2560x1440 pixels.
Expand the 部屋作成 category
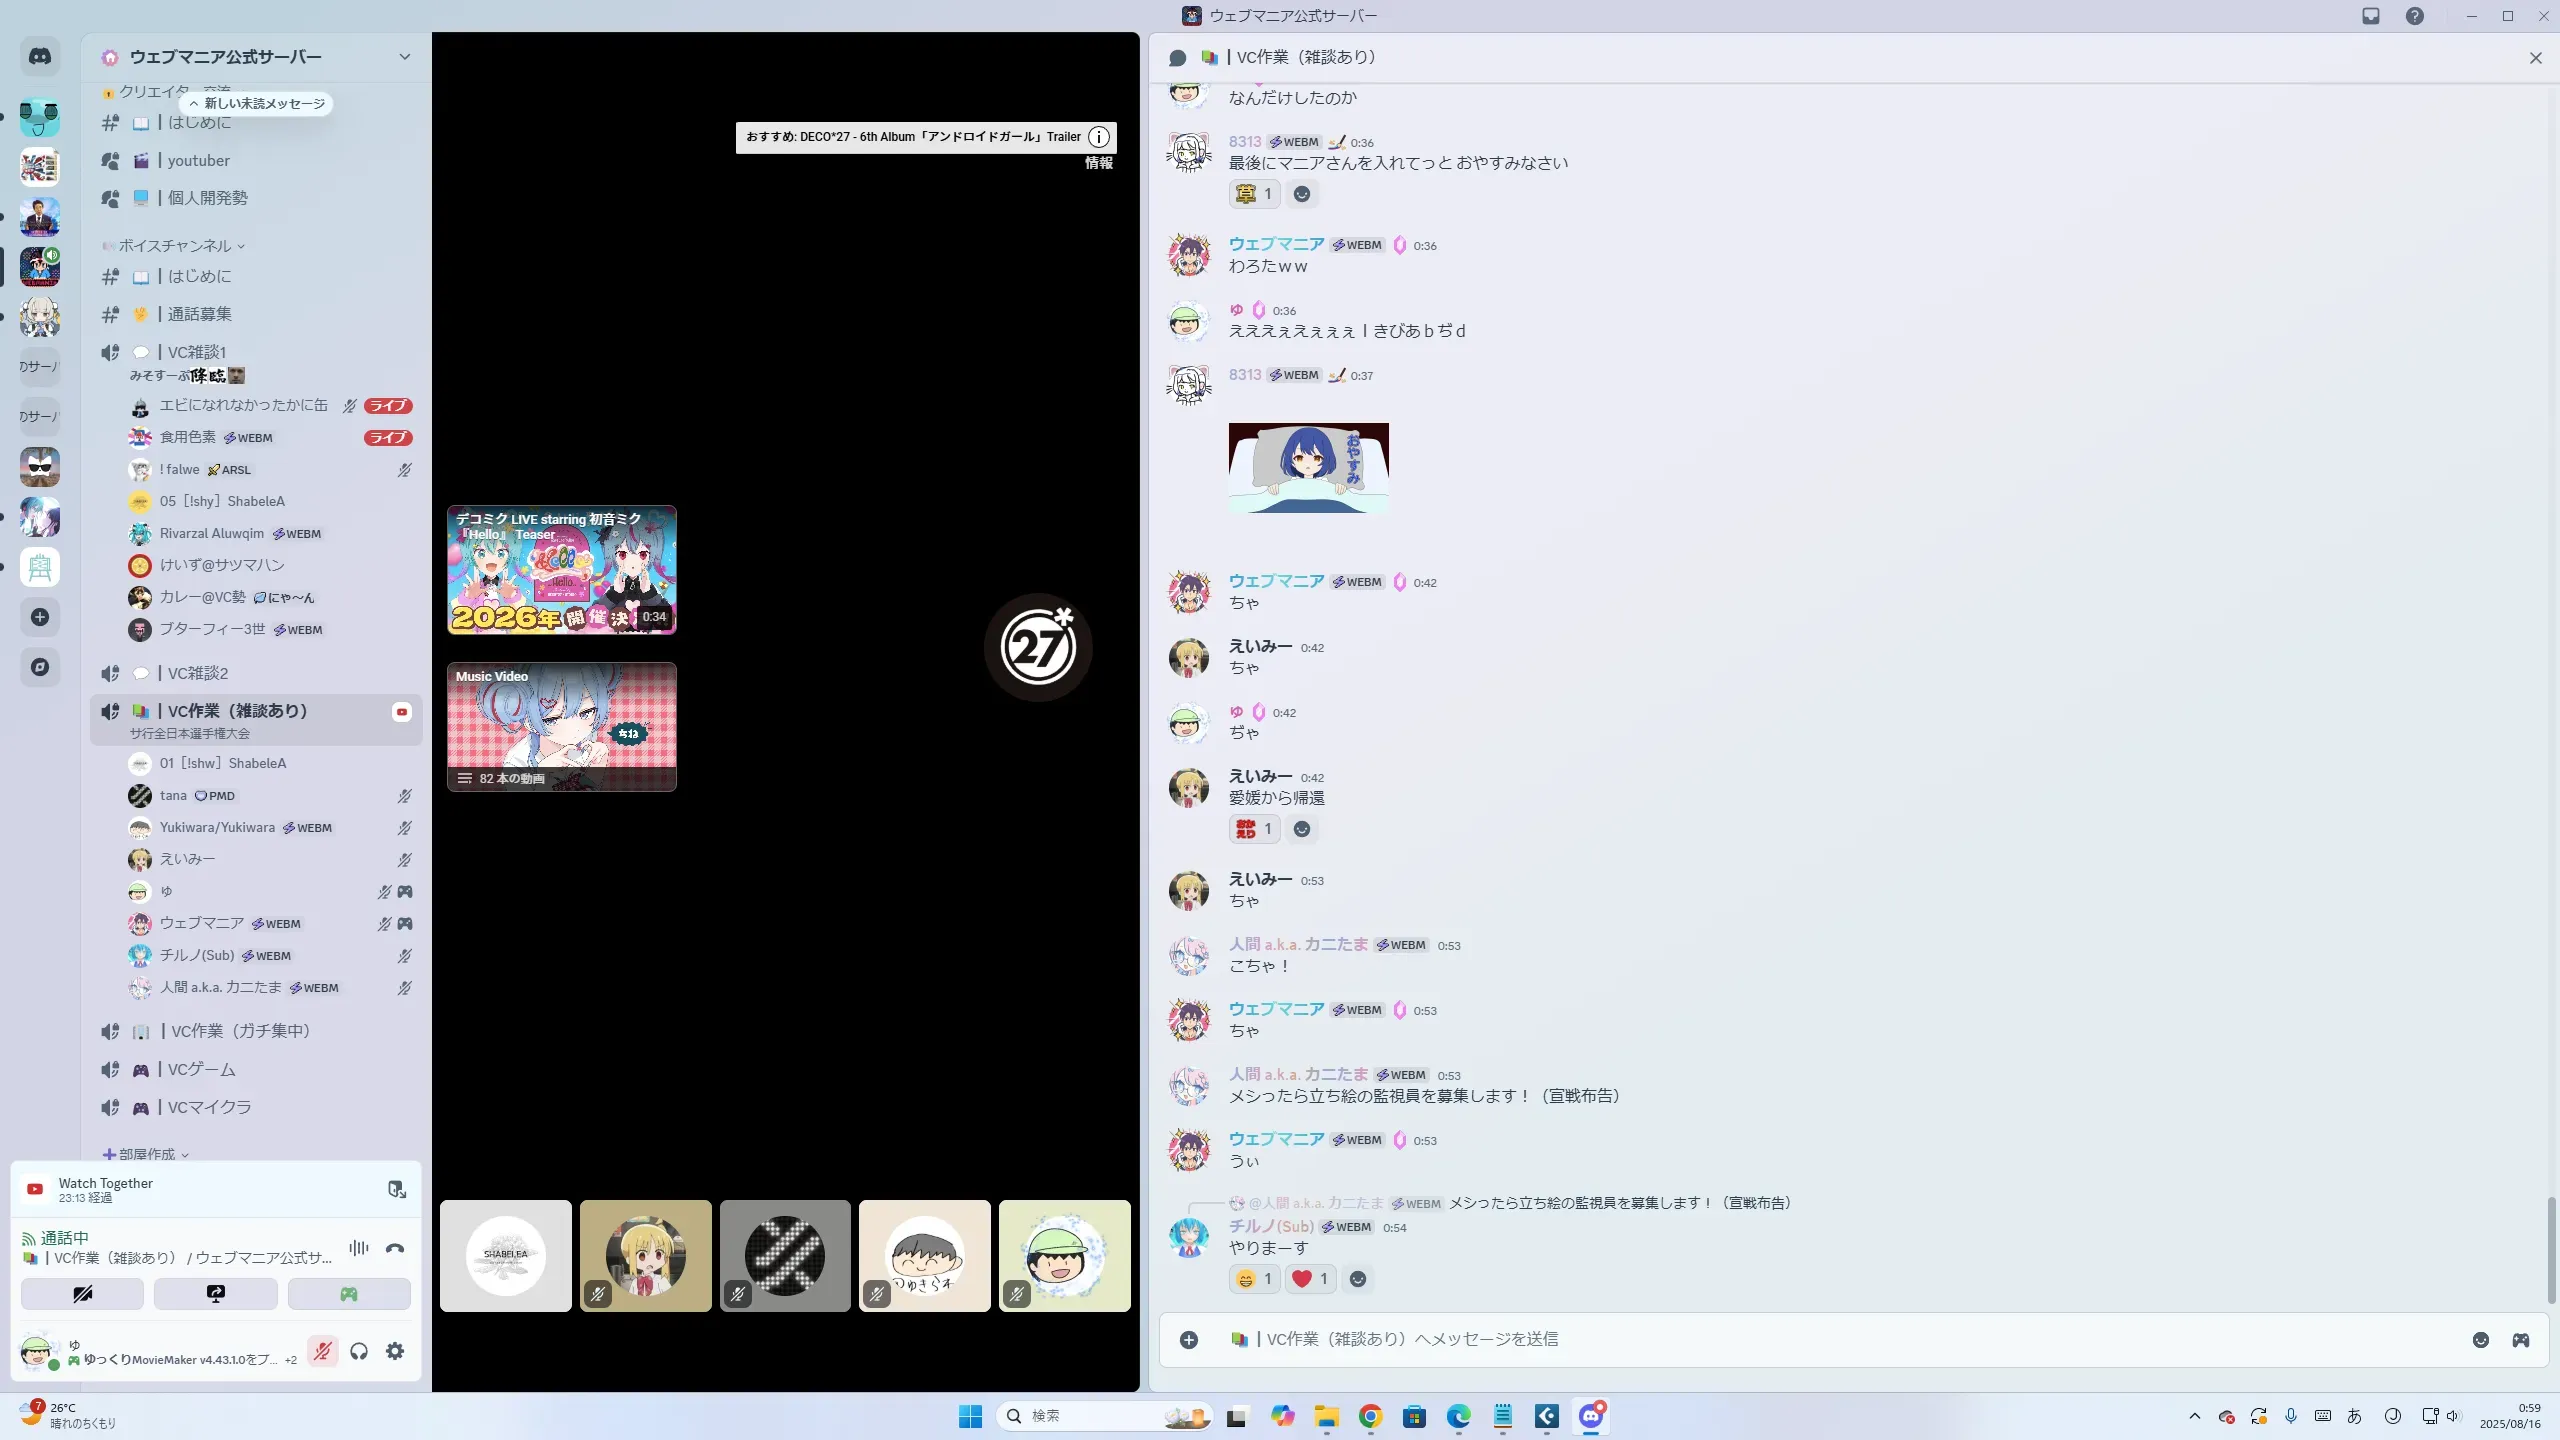(x=150, y=1154)
